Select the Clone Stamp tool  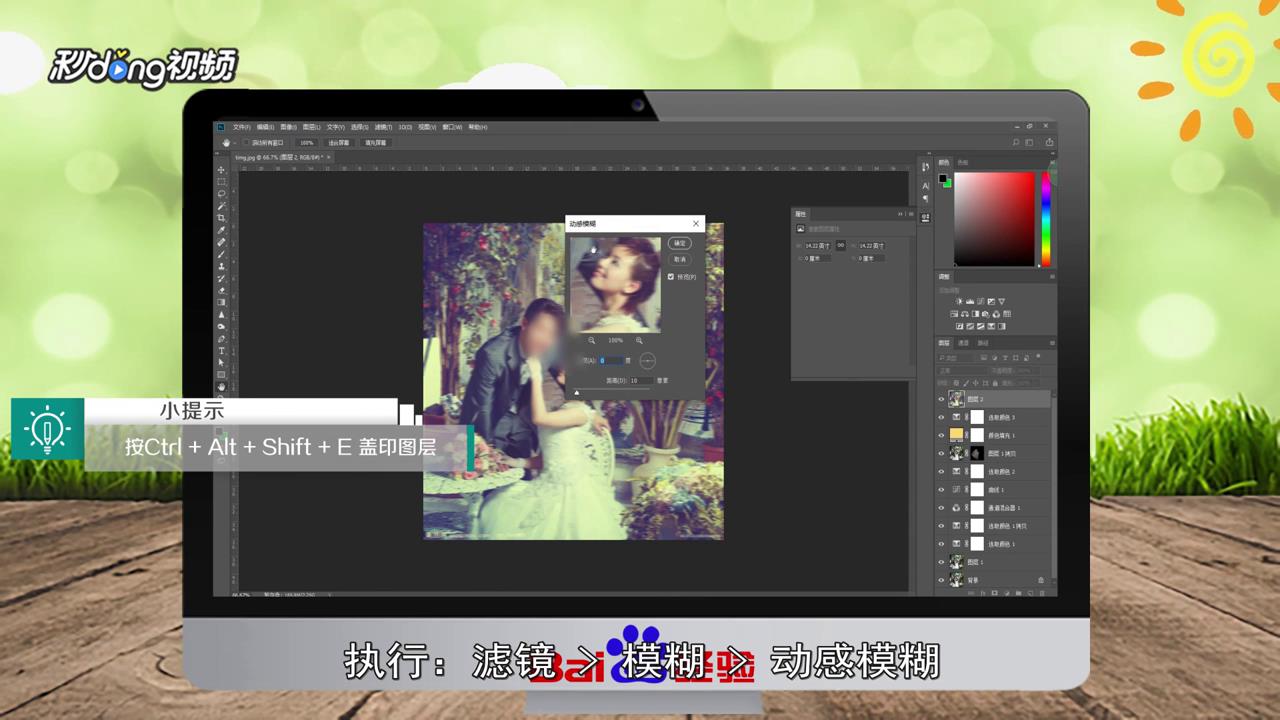pos(222,266)
